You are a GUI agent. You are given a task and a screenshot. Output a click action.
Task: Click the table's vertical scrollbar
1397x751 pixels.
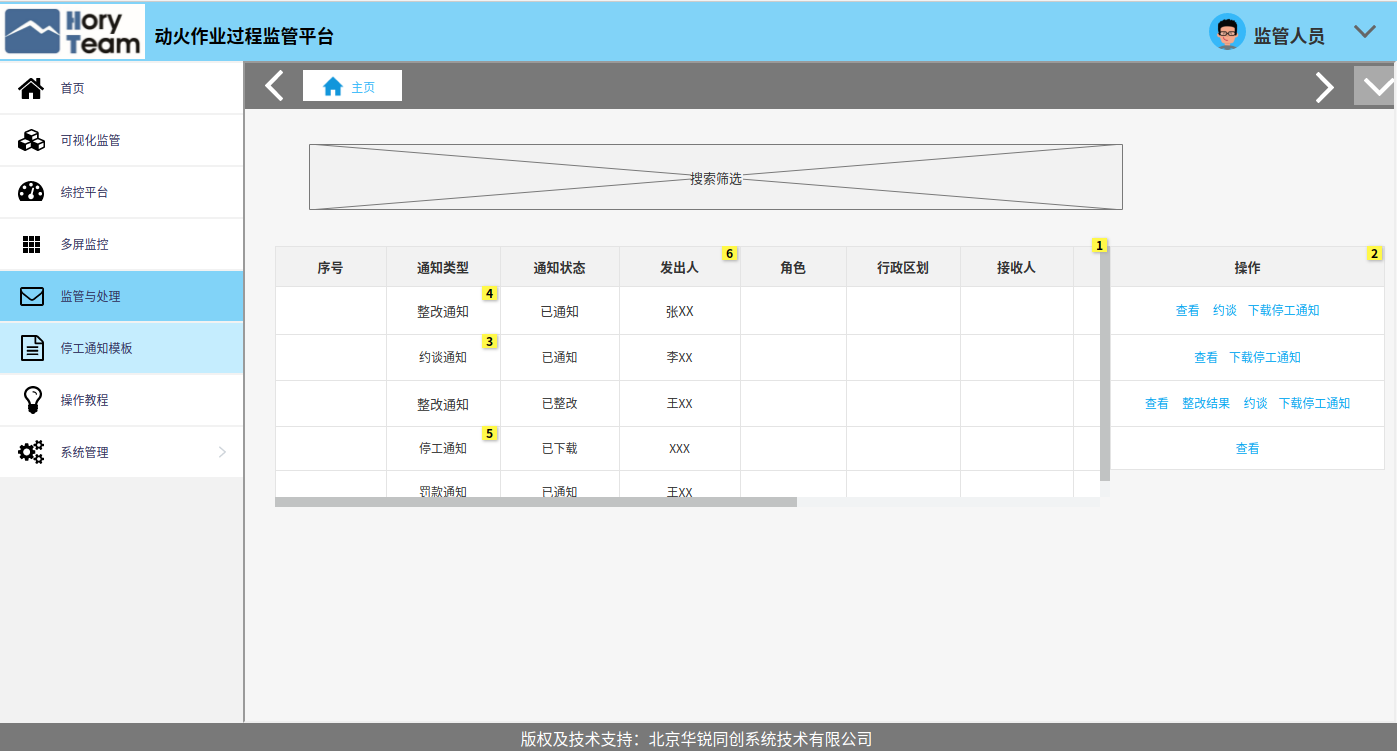tap(1105, 364)
